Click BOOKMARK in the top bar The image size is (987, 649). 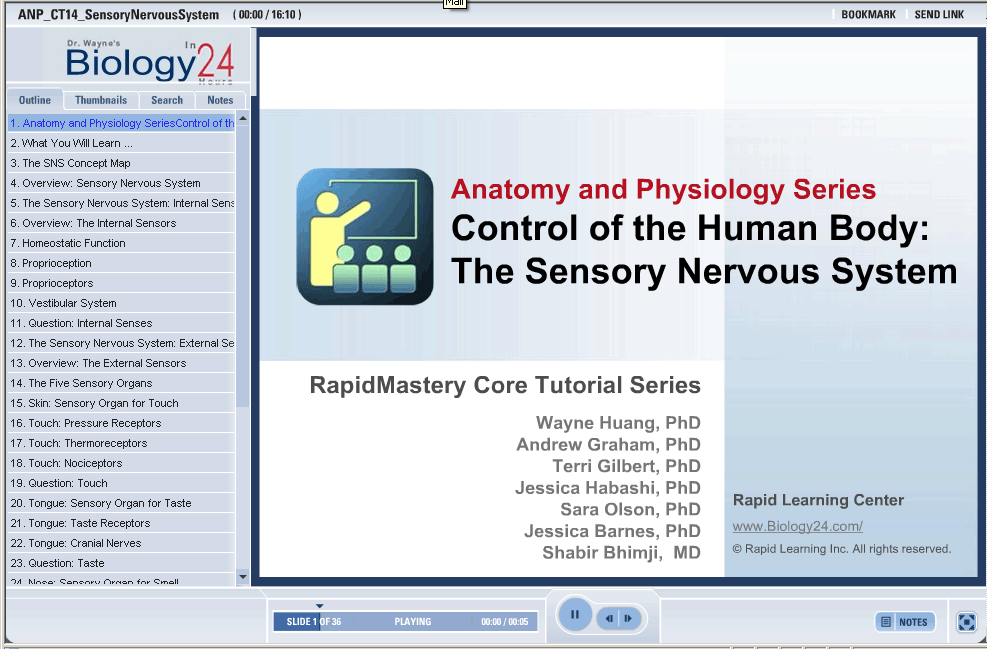coord(868,15)
